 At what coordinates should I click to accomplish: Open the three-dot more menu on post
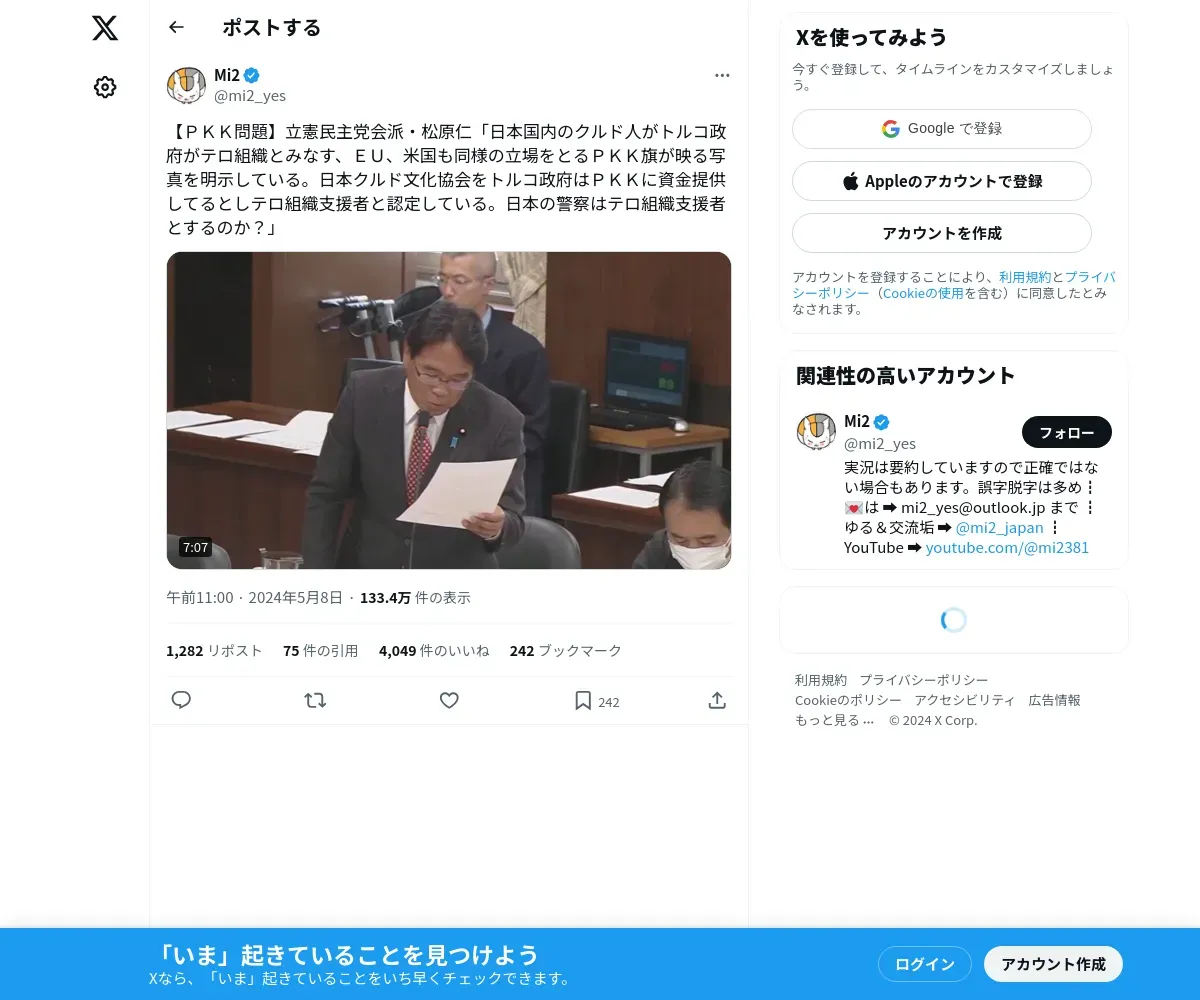[722, 75]
